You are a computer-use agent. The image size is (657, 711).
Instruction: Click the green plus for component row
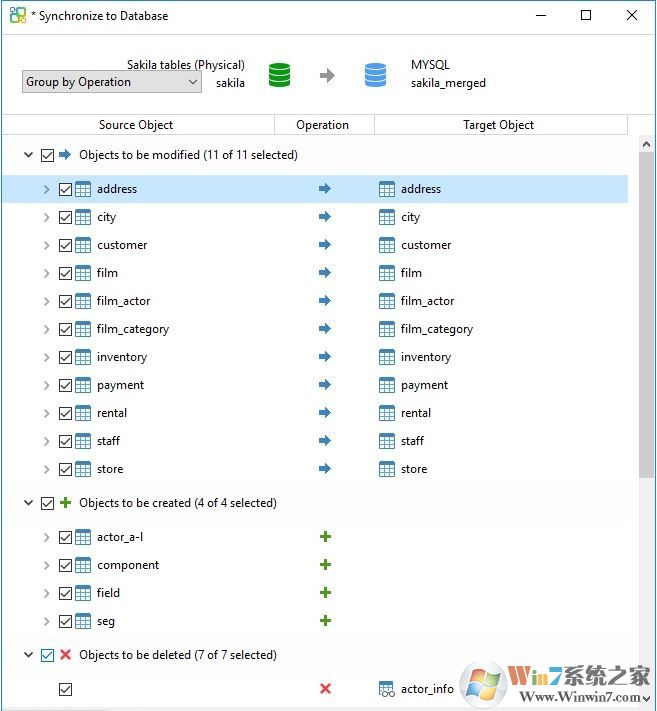325,565
